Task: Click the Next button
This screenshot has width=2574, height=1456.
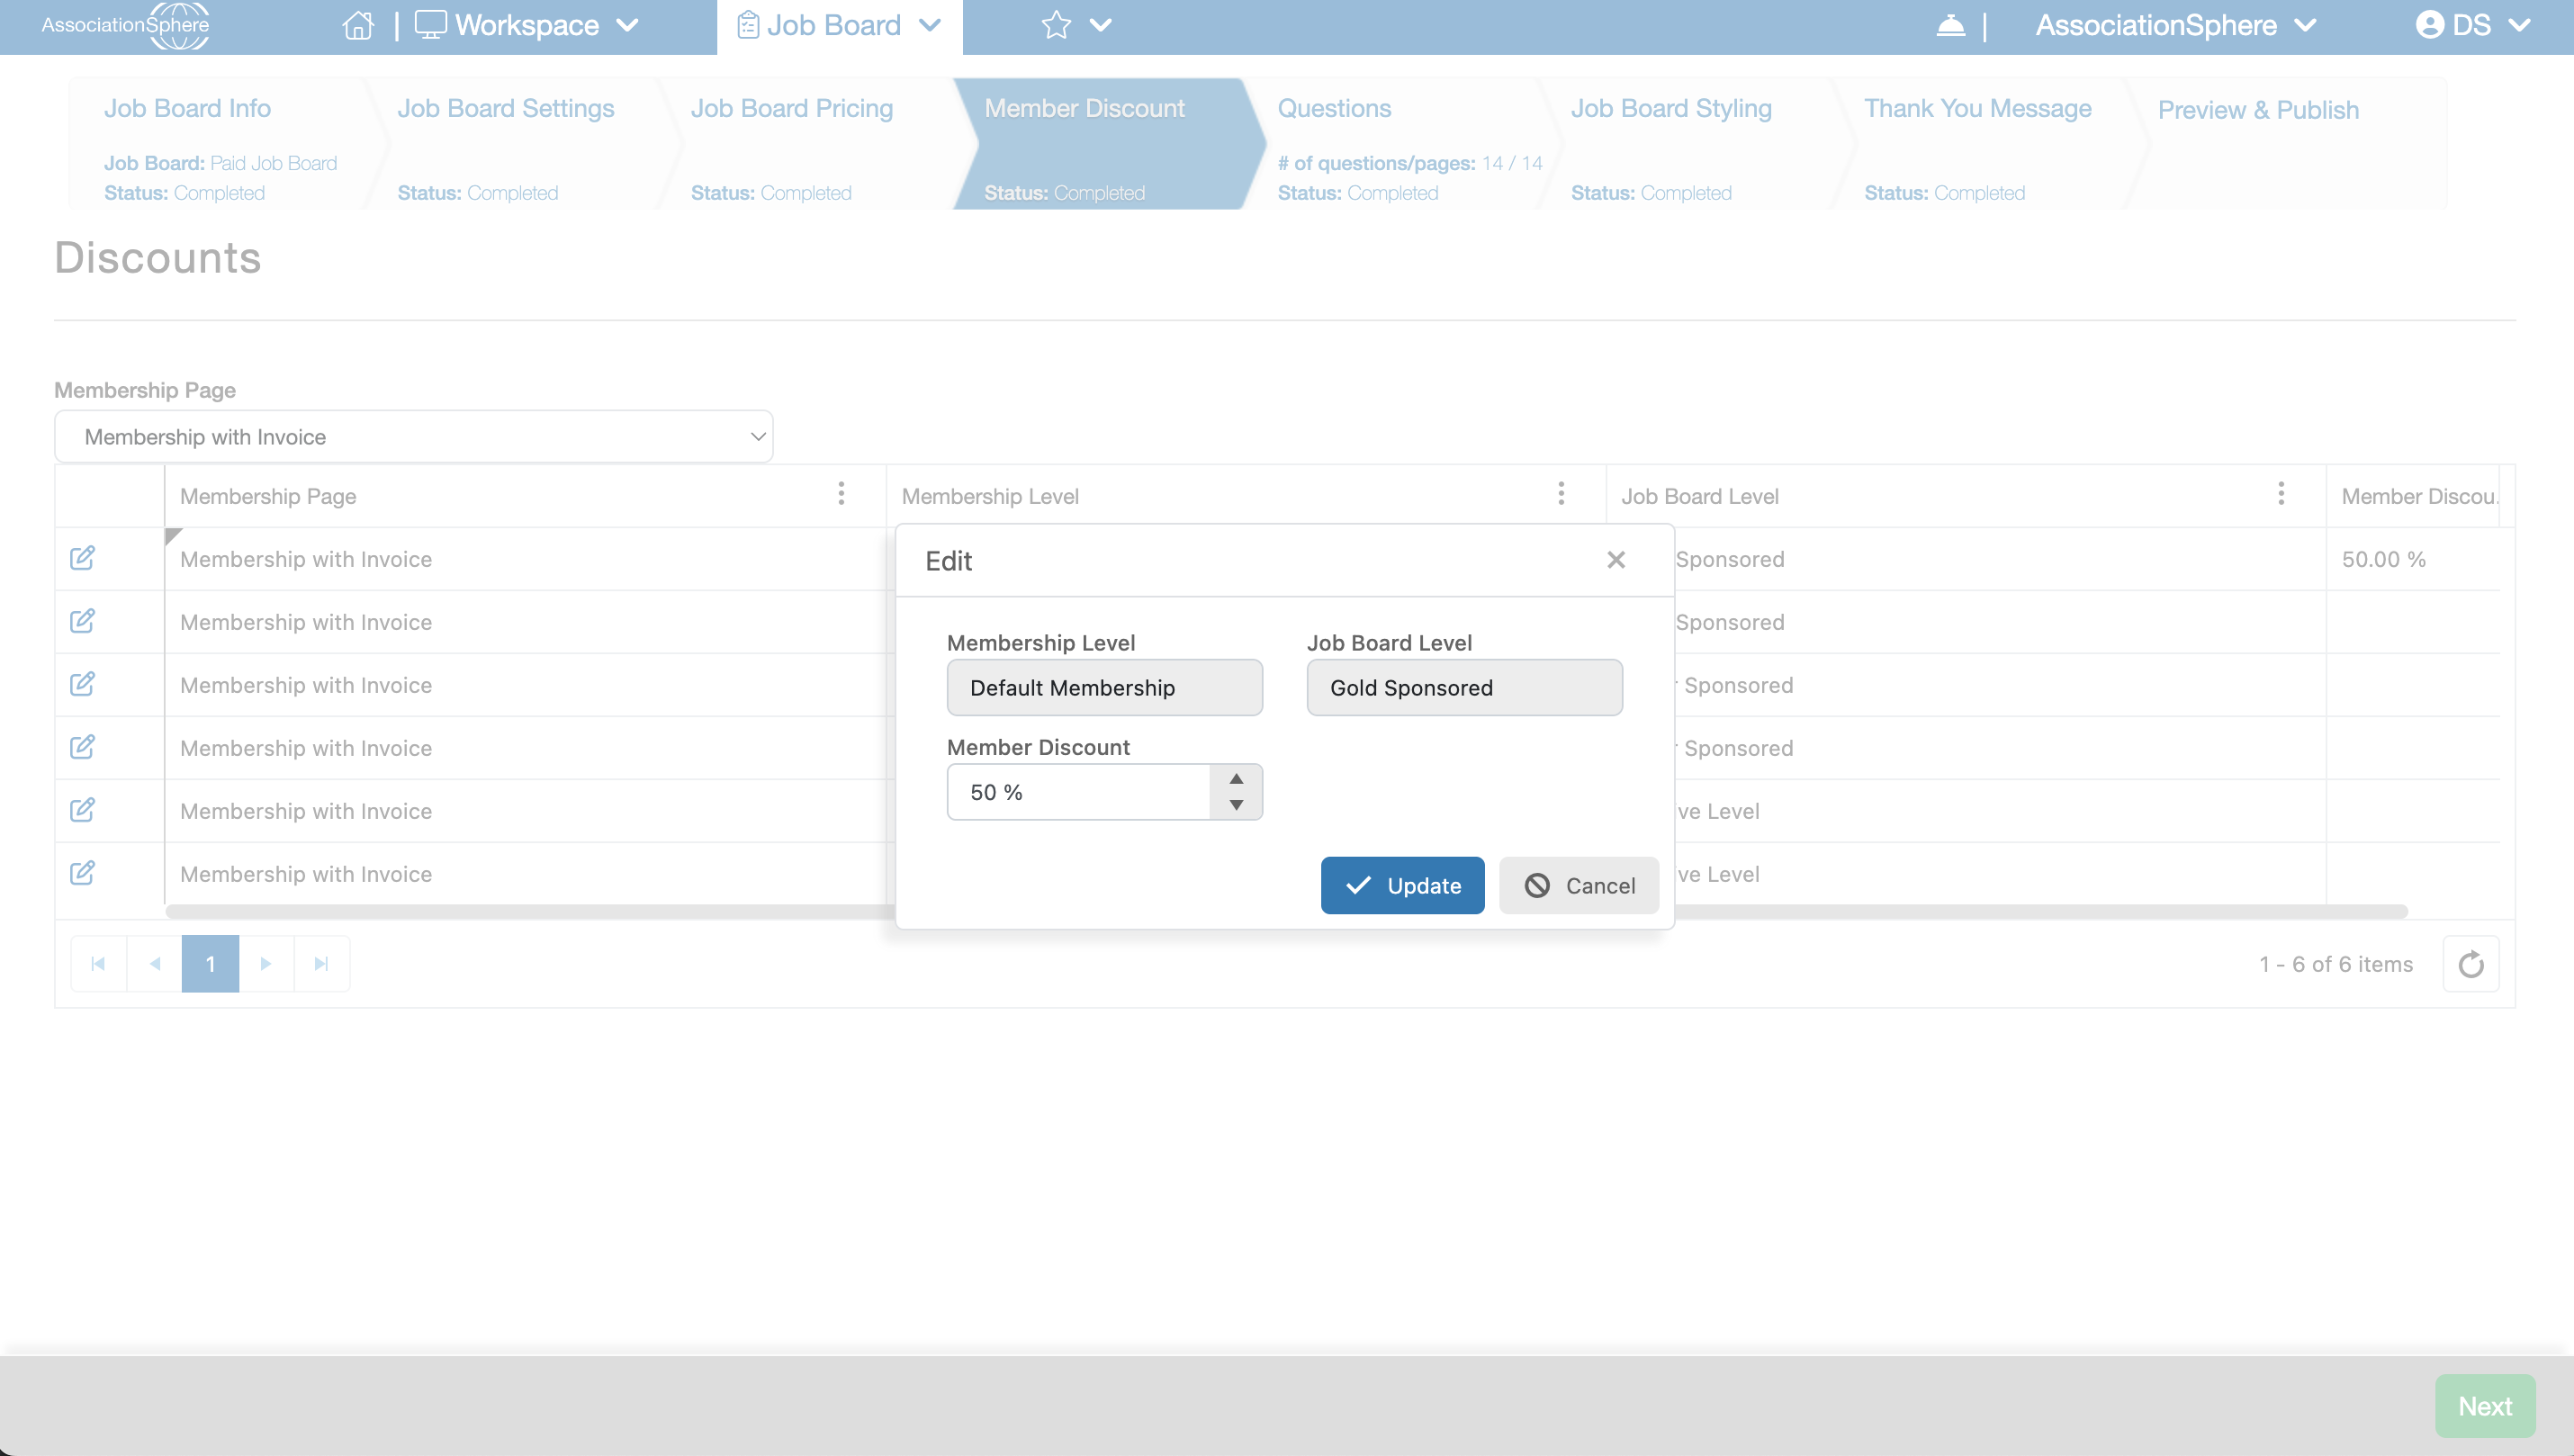Action: pyautogui.click(x=2485, y=1406)
